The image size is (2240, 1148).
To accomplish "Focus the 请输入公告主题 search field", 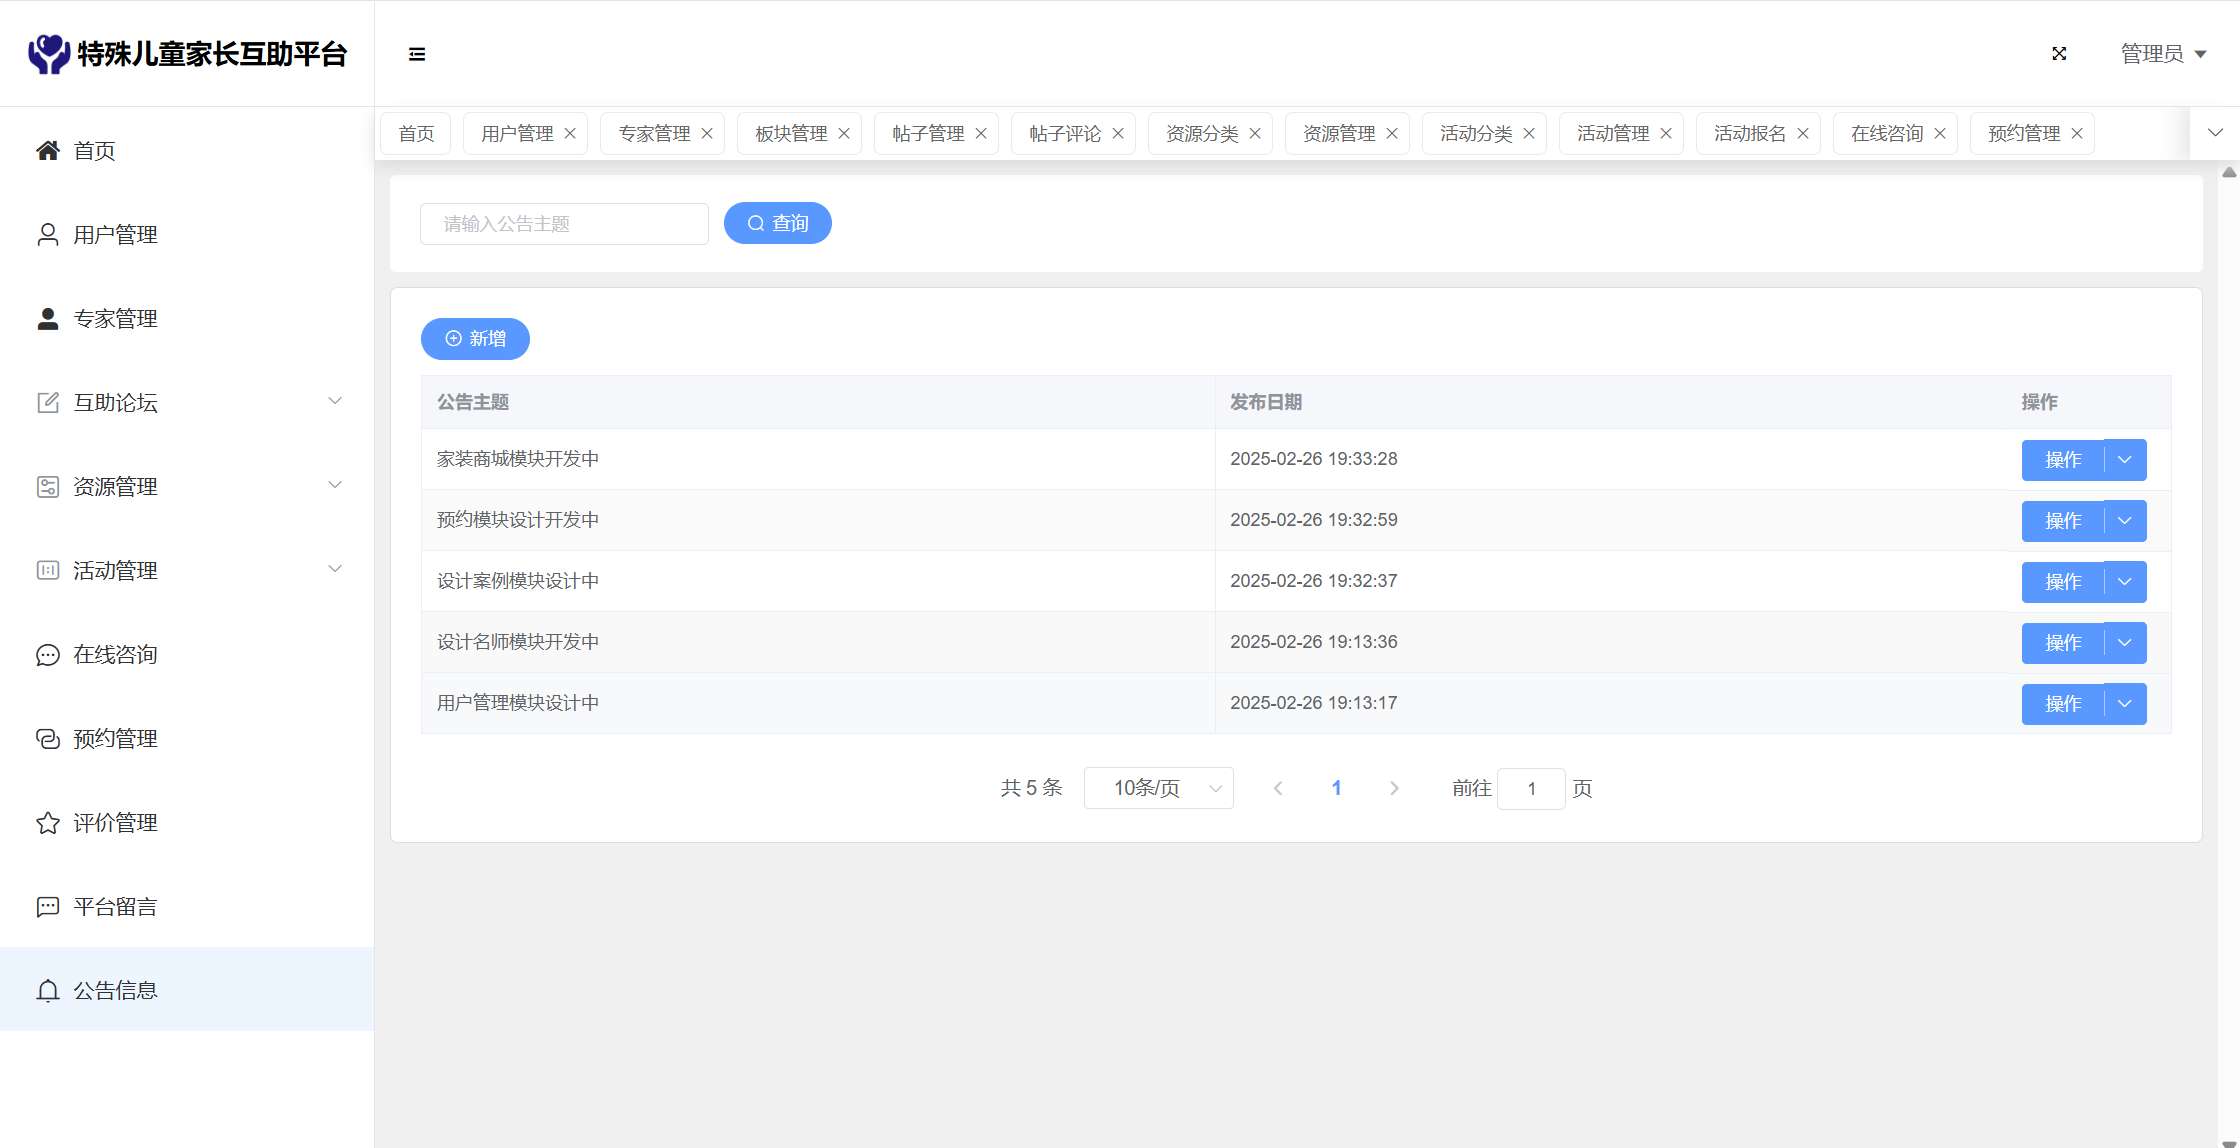I will coord(564,224).
